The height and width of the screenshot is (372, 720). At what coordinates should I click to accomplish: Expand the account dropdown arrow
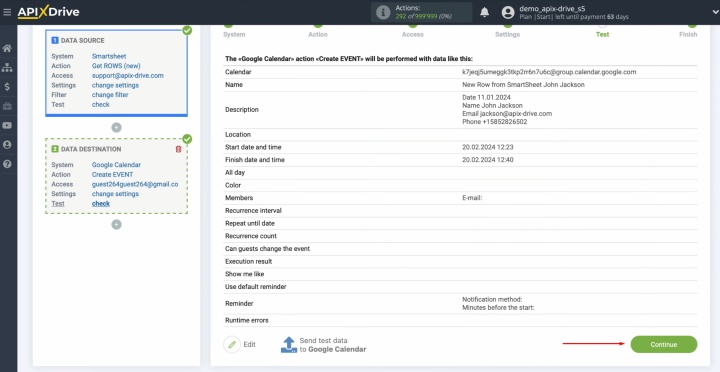[x=715, y=12]
